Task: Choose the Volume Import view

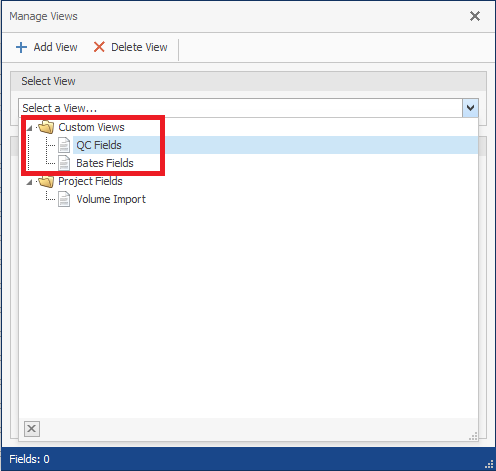Action: point(111,199)
